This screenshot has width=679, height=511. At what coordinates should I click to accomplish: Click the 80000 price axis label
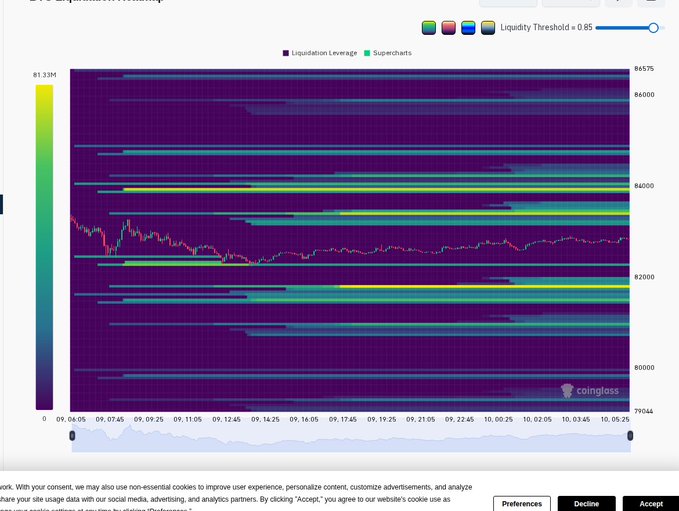(644, 368)
